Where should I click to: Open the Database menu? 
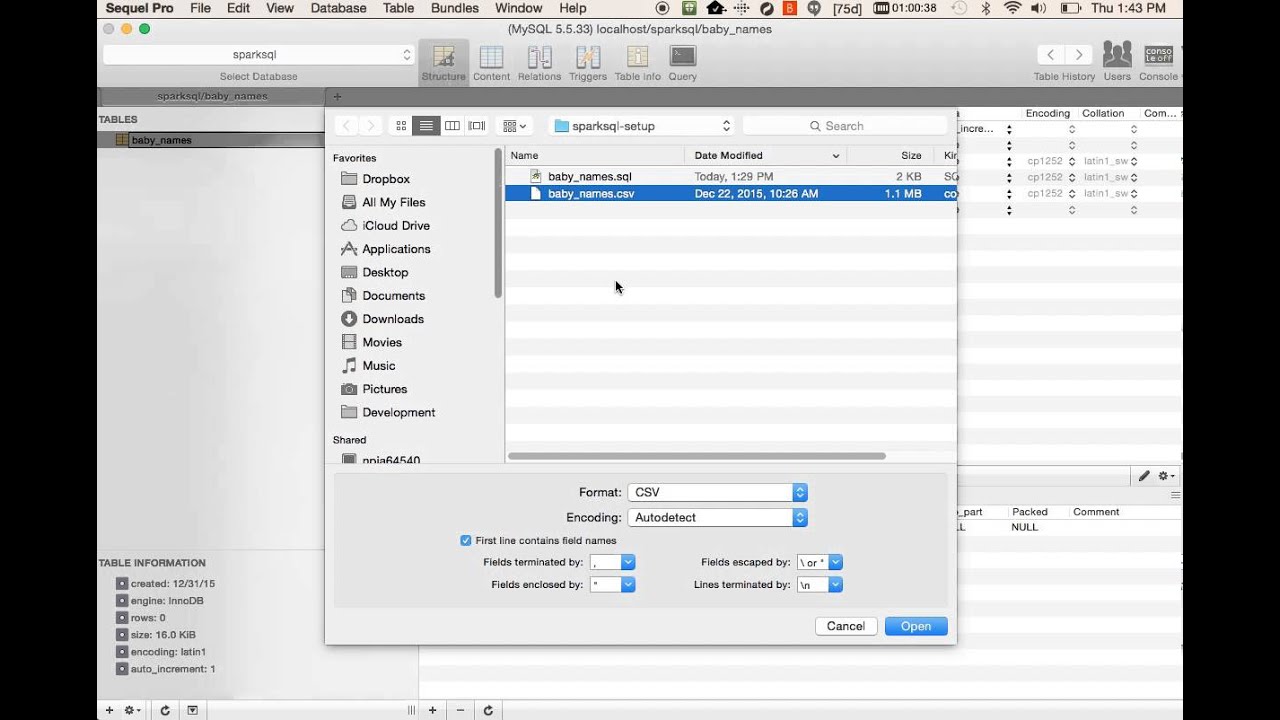pos(338,8)
